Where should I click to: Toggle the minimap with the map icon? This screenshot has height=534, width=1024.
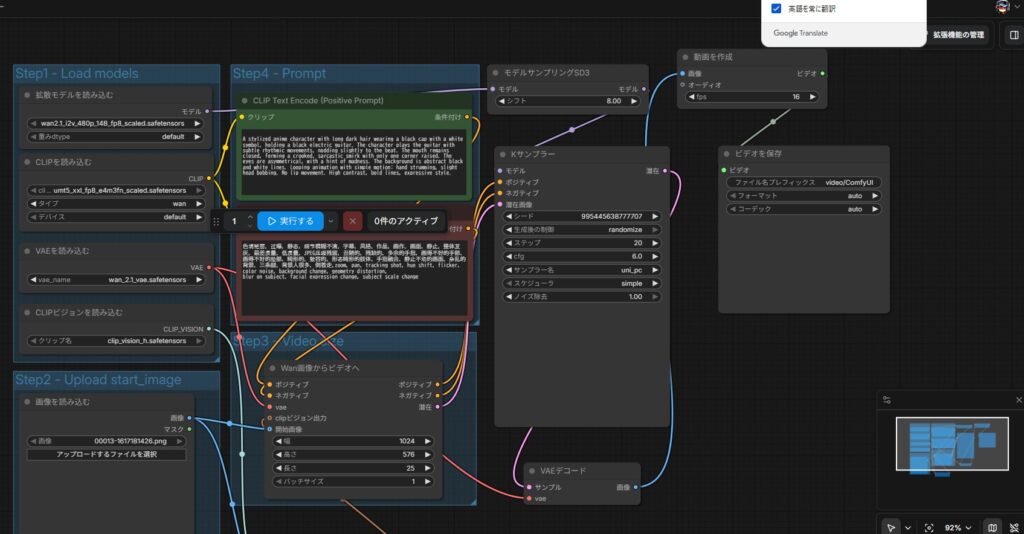(992, 527)
